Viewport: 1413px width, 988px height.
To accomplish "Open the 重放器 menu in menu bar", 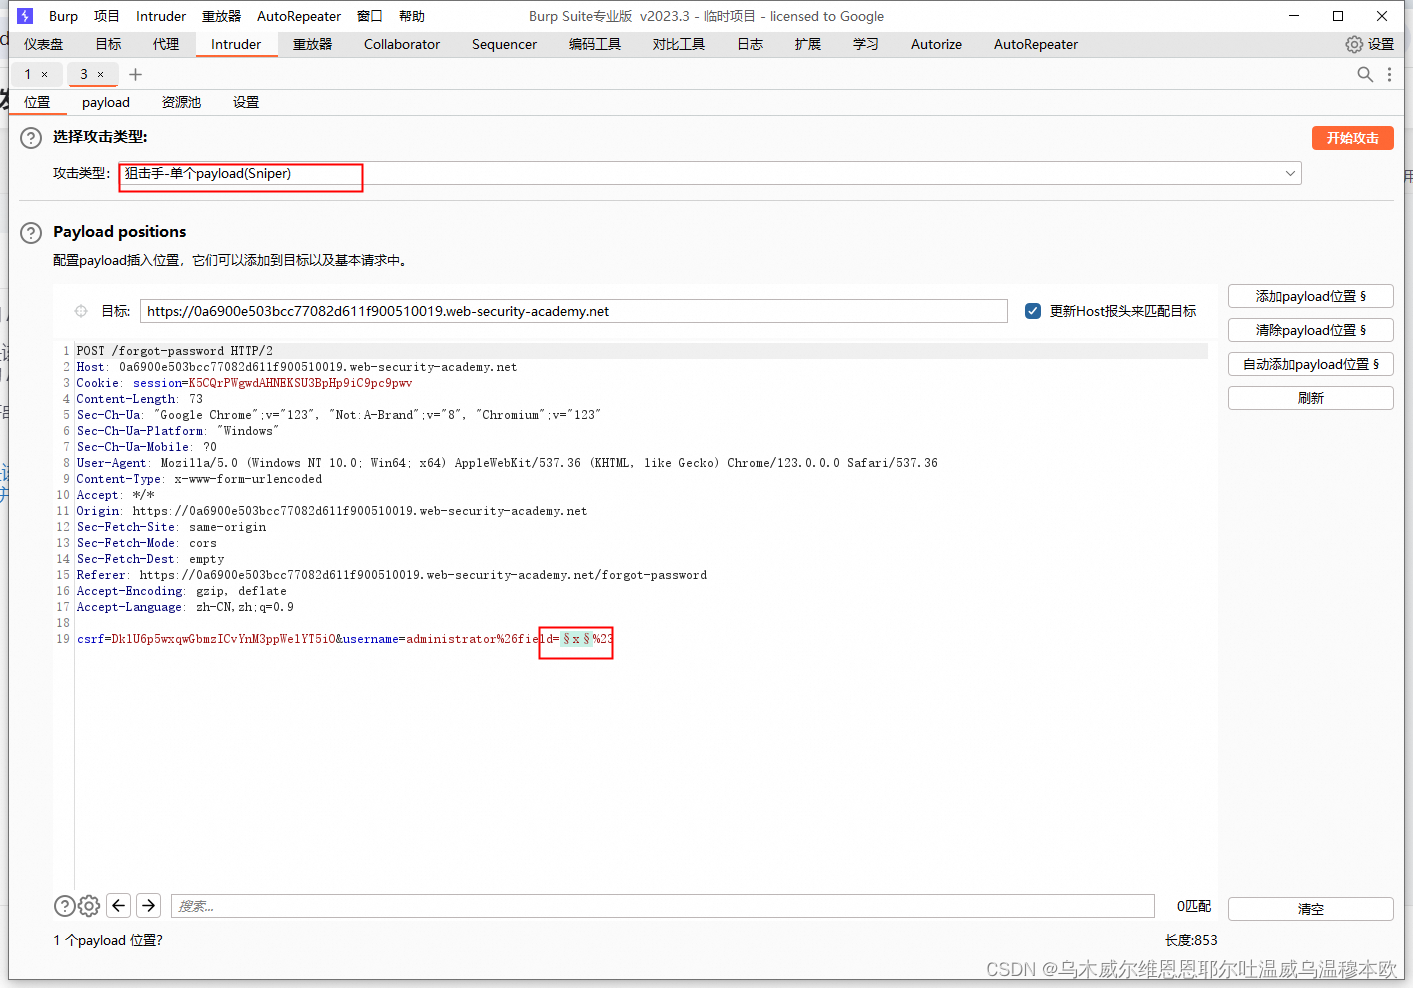I will coord(222,16).
